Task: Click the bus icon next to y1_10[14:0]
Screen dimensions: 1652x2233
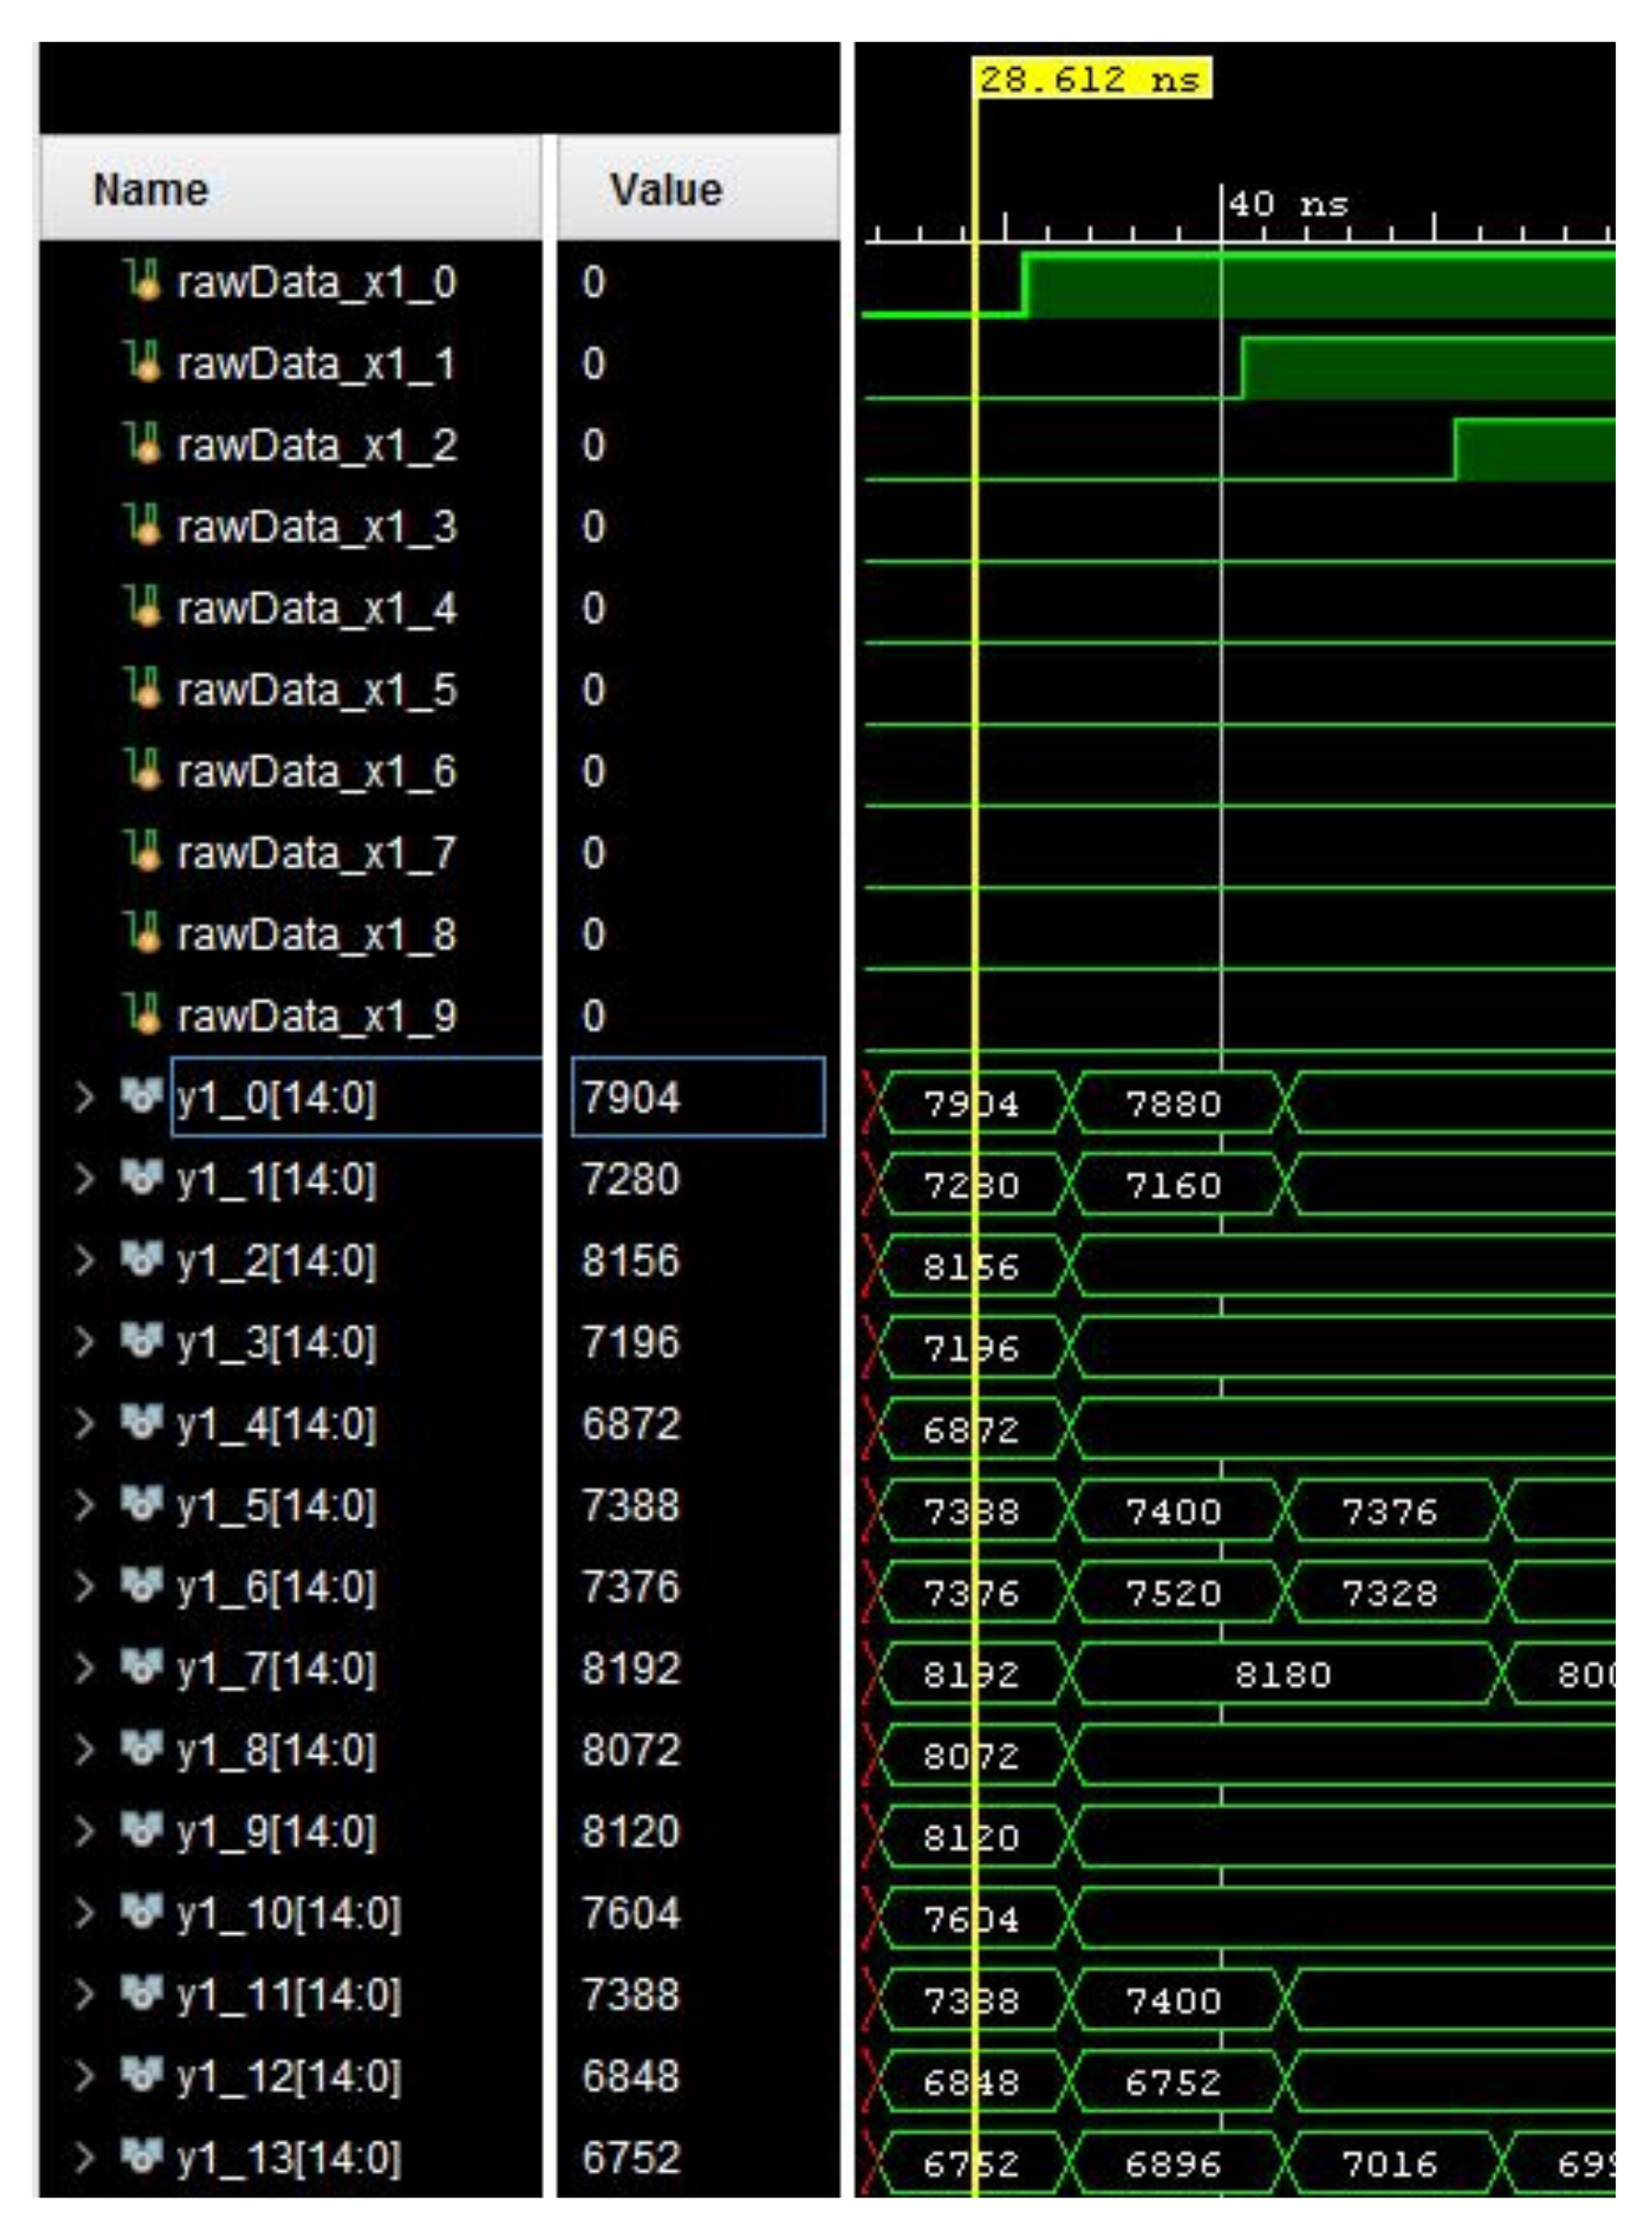Action: point(142,1912)
